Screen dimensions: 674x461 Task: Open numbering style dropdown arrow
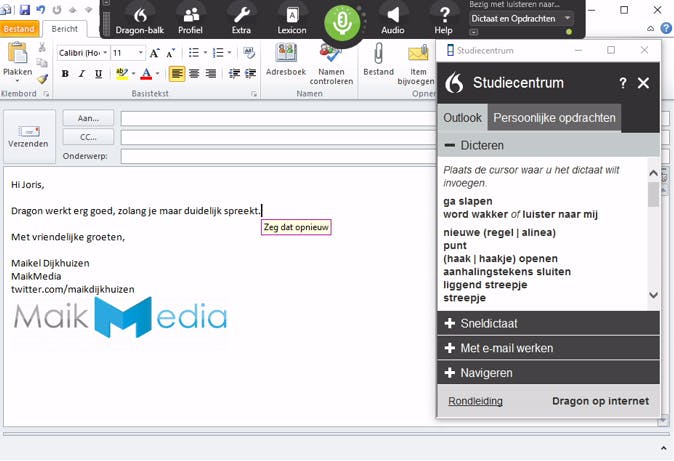[x=230, y=53]
